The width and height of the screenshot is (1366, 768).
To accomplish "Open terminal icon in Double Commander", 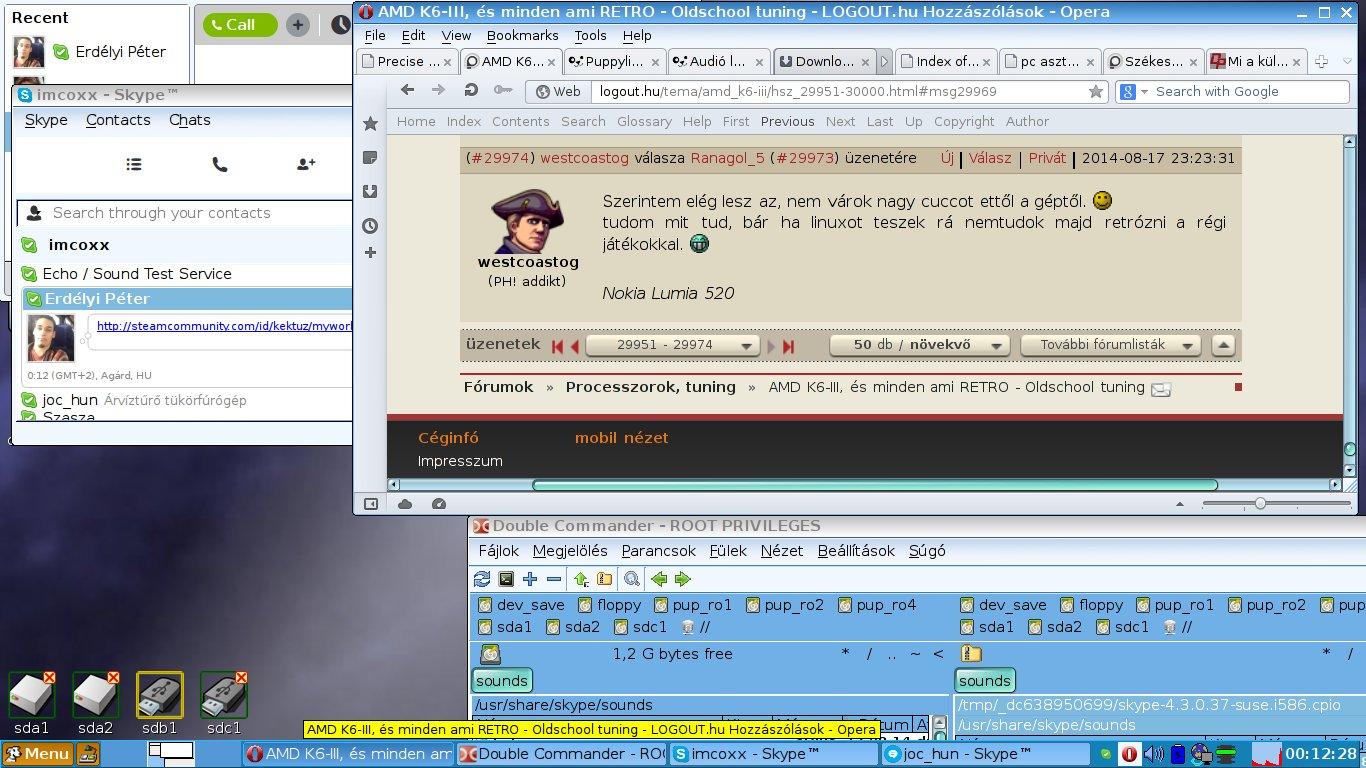I will pos(506,579).
